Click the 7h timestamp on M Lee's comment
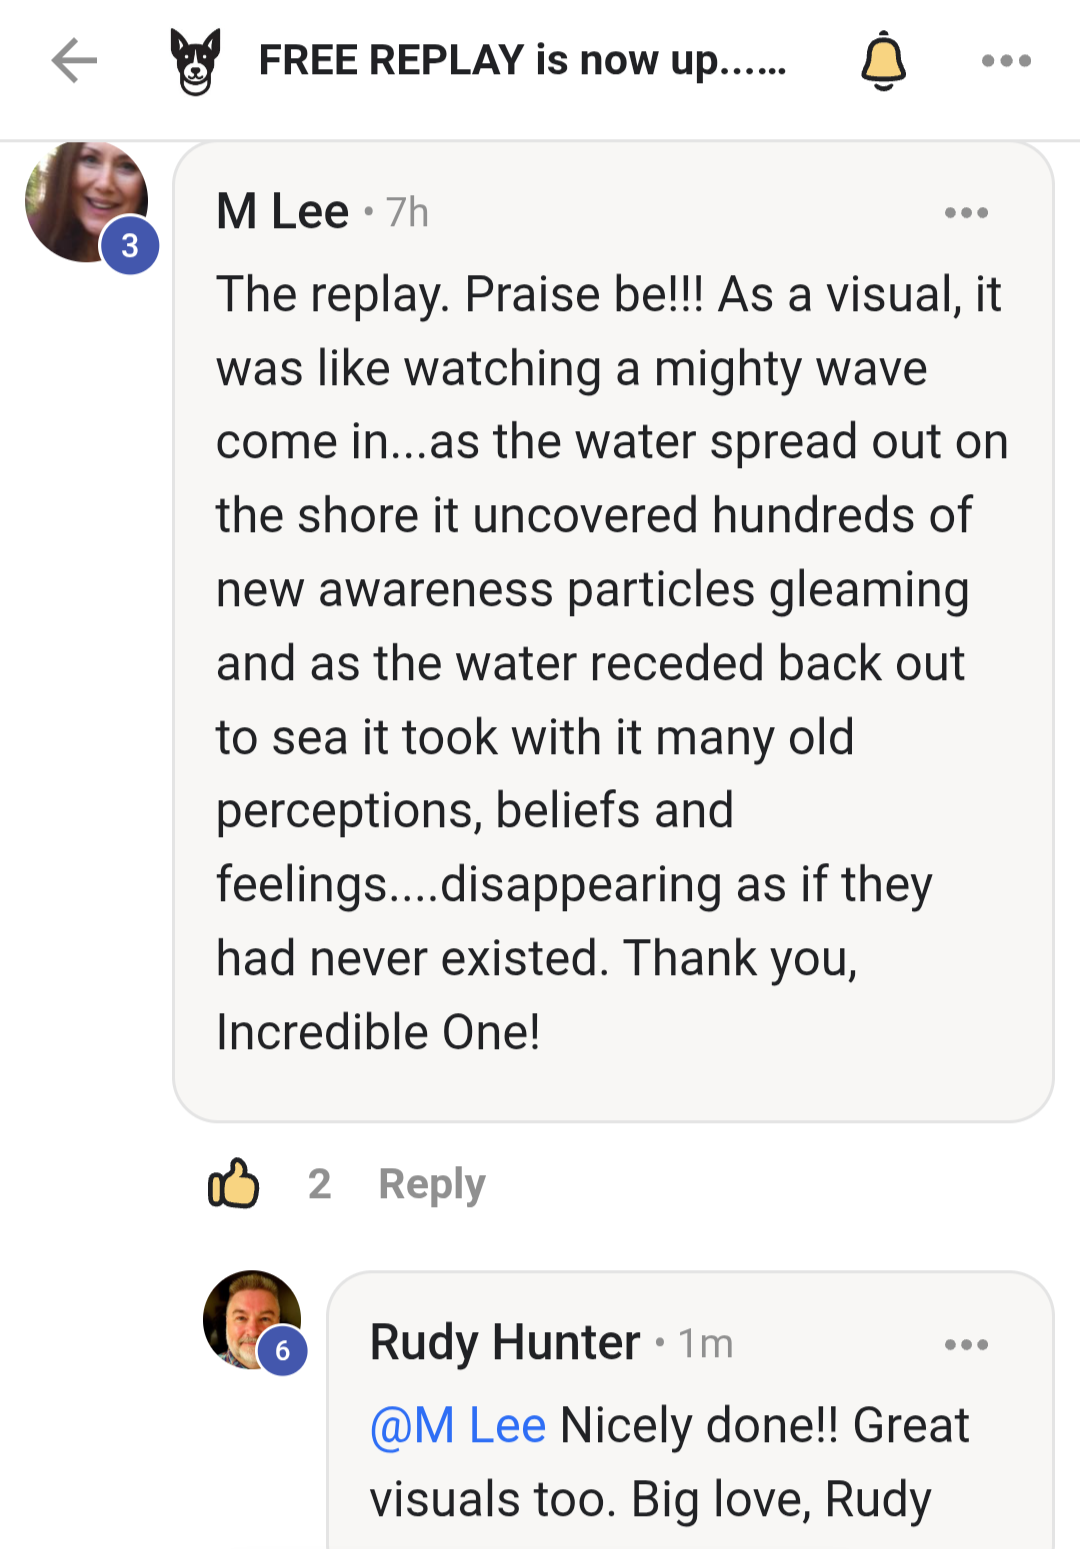 407,213
